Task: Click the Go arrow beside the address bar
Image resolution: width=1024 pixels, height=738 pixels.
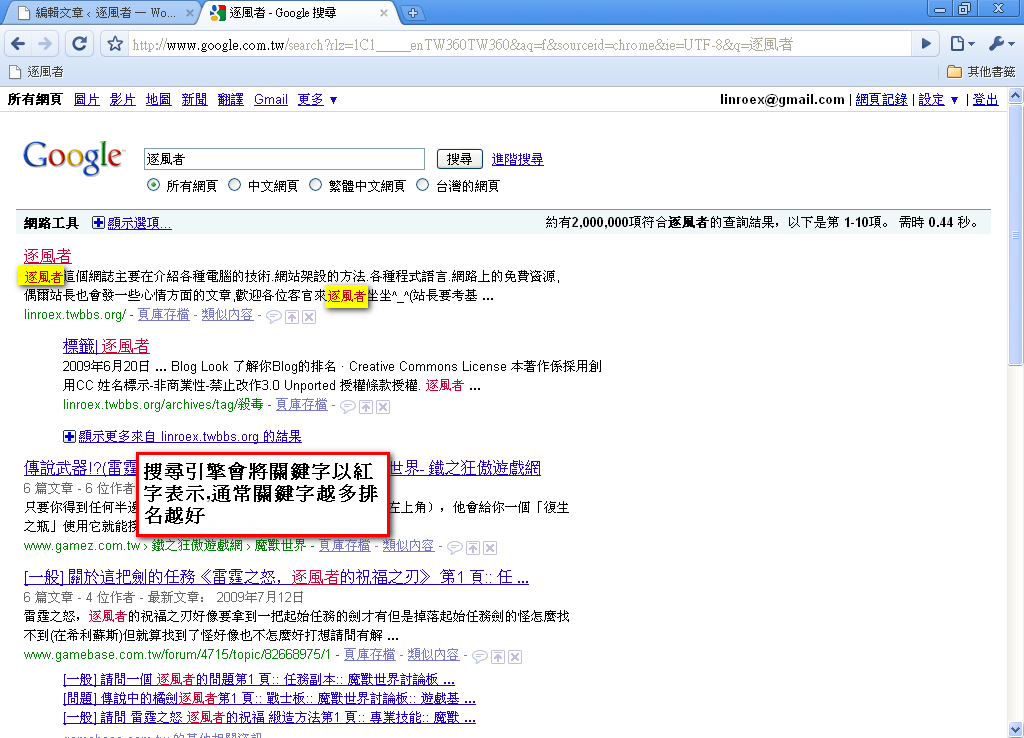Action: coord(926,44)
